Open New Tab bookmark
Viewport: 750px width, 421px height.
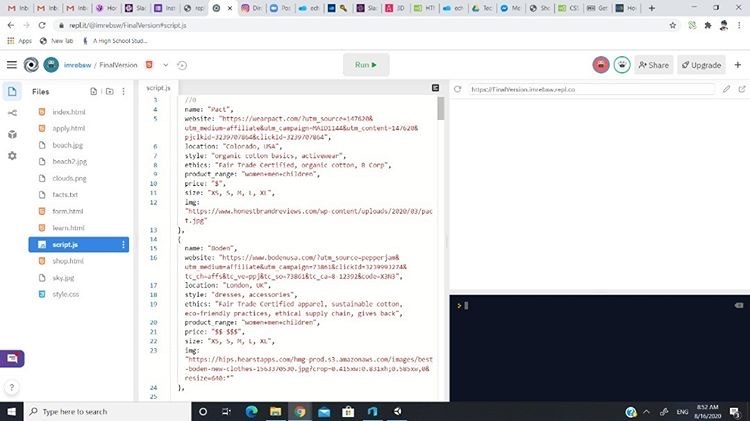coord(56,41)
